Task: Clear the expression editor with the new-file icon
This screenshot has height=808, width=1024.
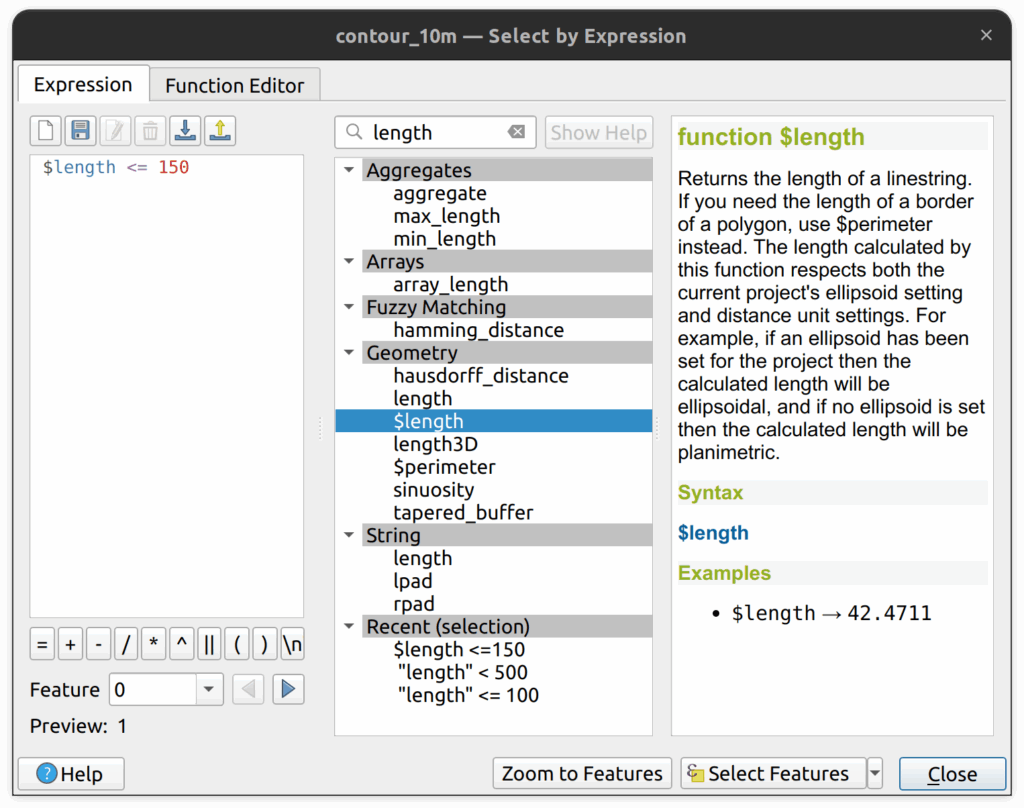Action: click(x=46, y=131)
